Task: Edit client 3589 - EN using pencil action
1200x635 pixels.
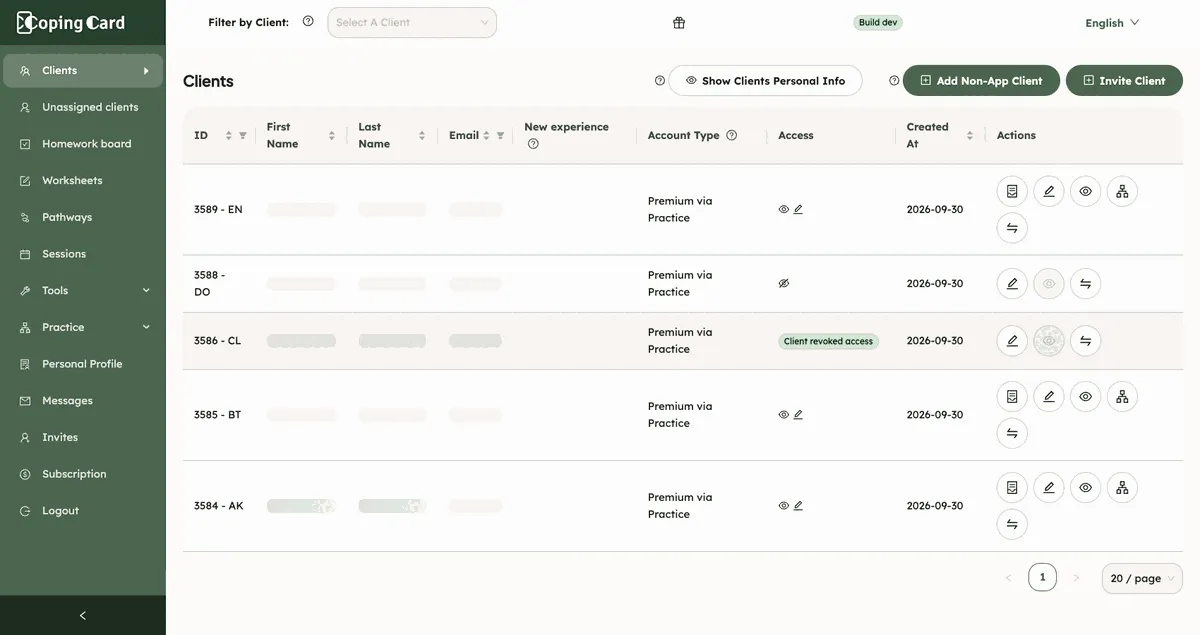Action: [1049, 191]
